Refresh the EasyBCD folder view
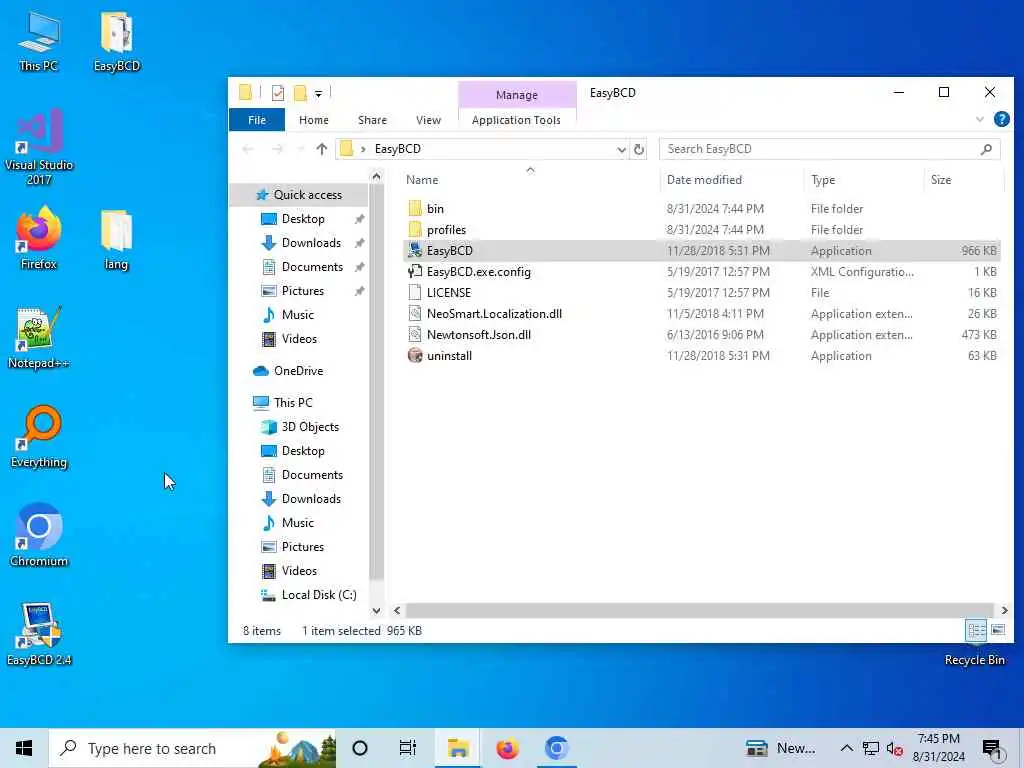The width and height of the screenshot is (1024, 768). click(x=639, y=149)
